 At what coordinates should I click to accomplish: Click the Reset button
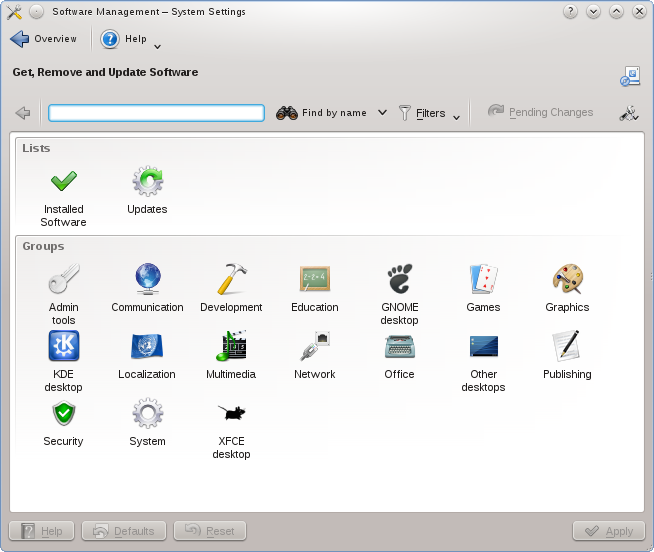(x=210, y=531)
